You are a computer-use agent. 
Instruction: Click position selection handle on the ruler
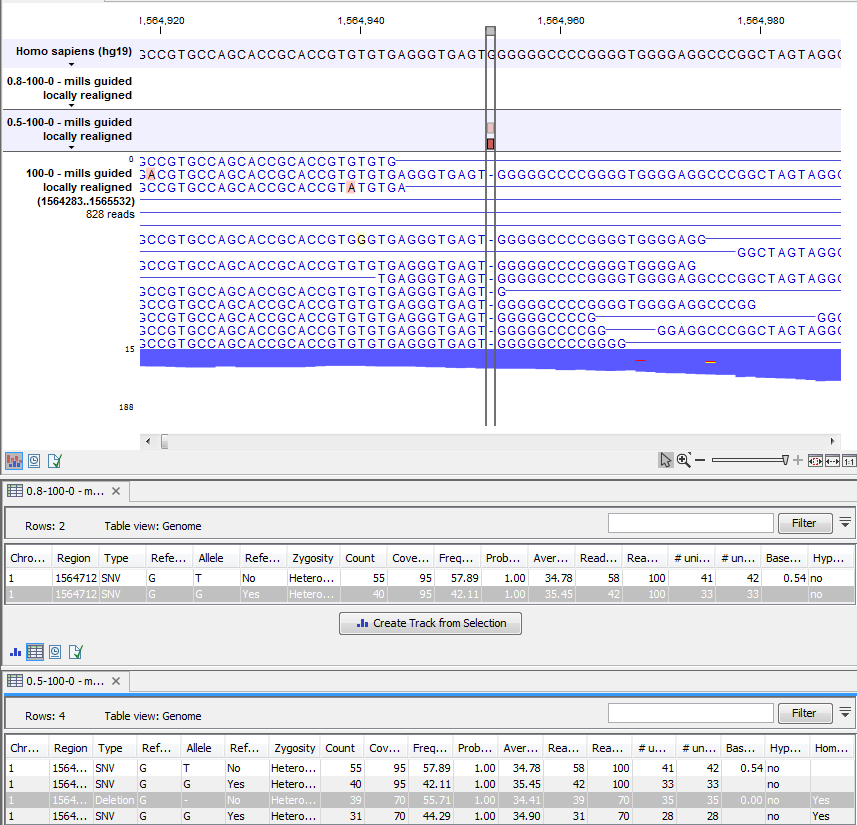click(x=490, y=31)
